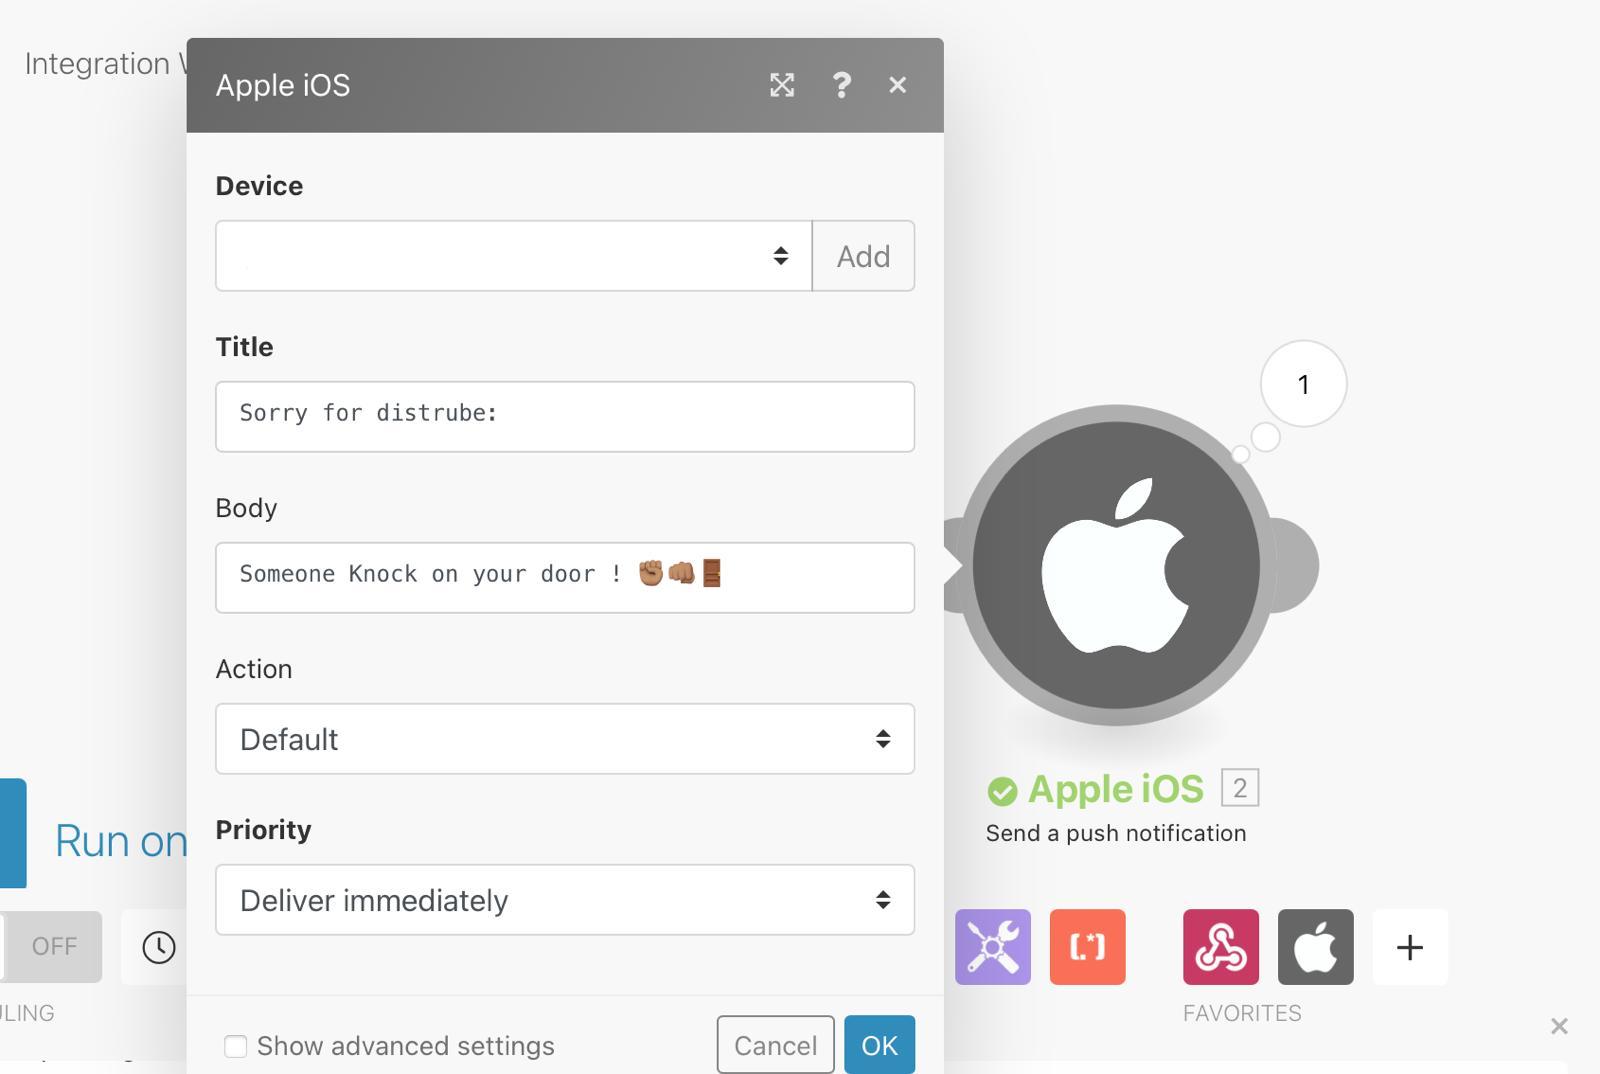
Task: Click the Run once button
Action: pos(94,836)
